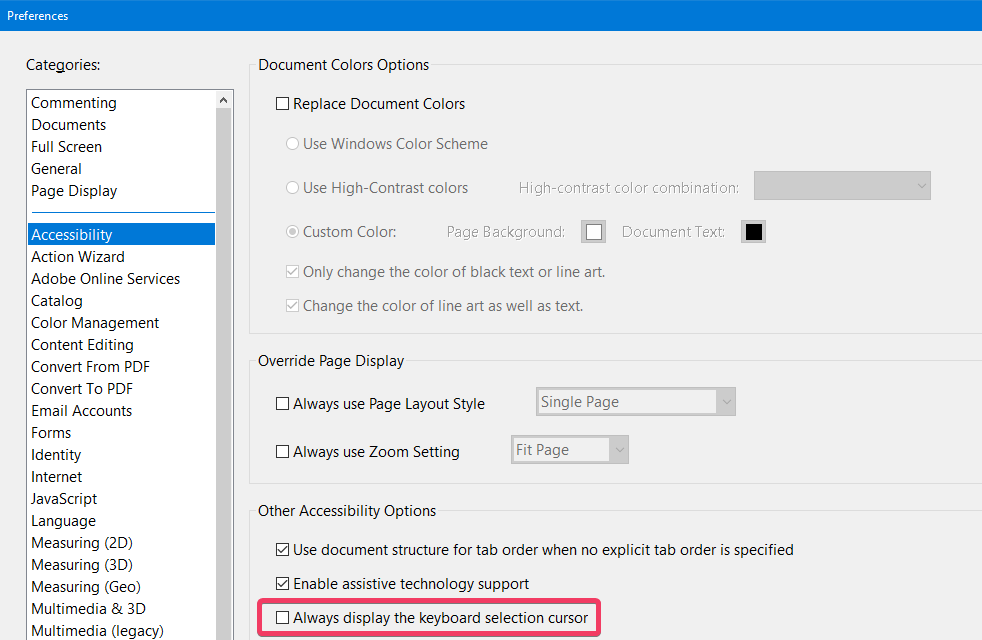The width and height of the screenshot is (982, 640).
Task: Open the Single Page layout dropdown
Action: [x=636, y=402]
